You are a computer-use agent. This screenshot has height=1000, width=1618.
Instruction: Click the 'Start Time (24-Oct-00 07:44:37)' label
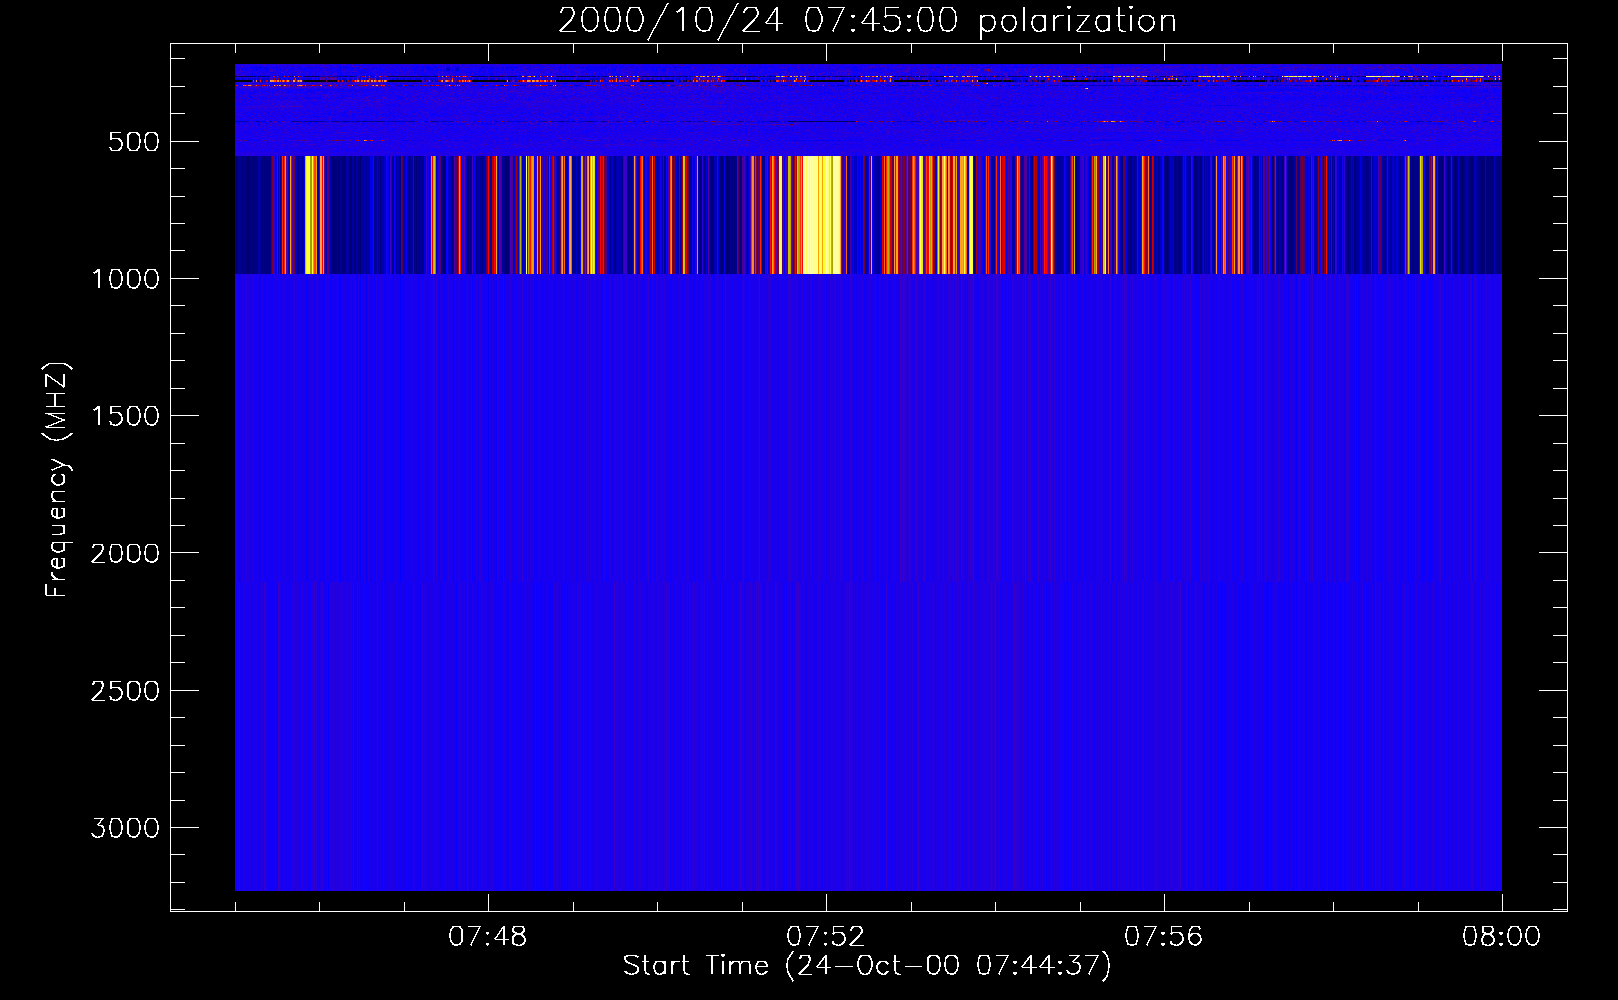(x=867, y=966)
